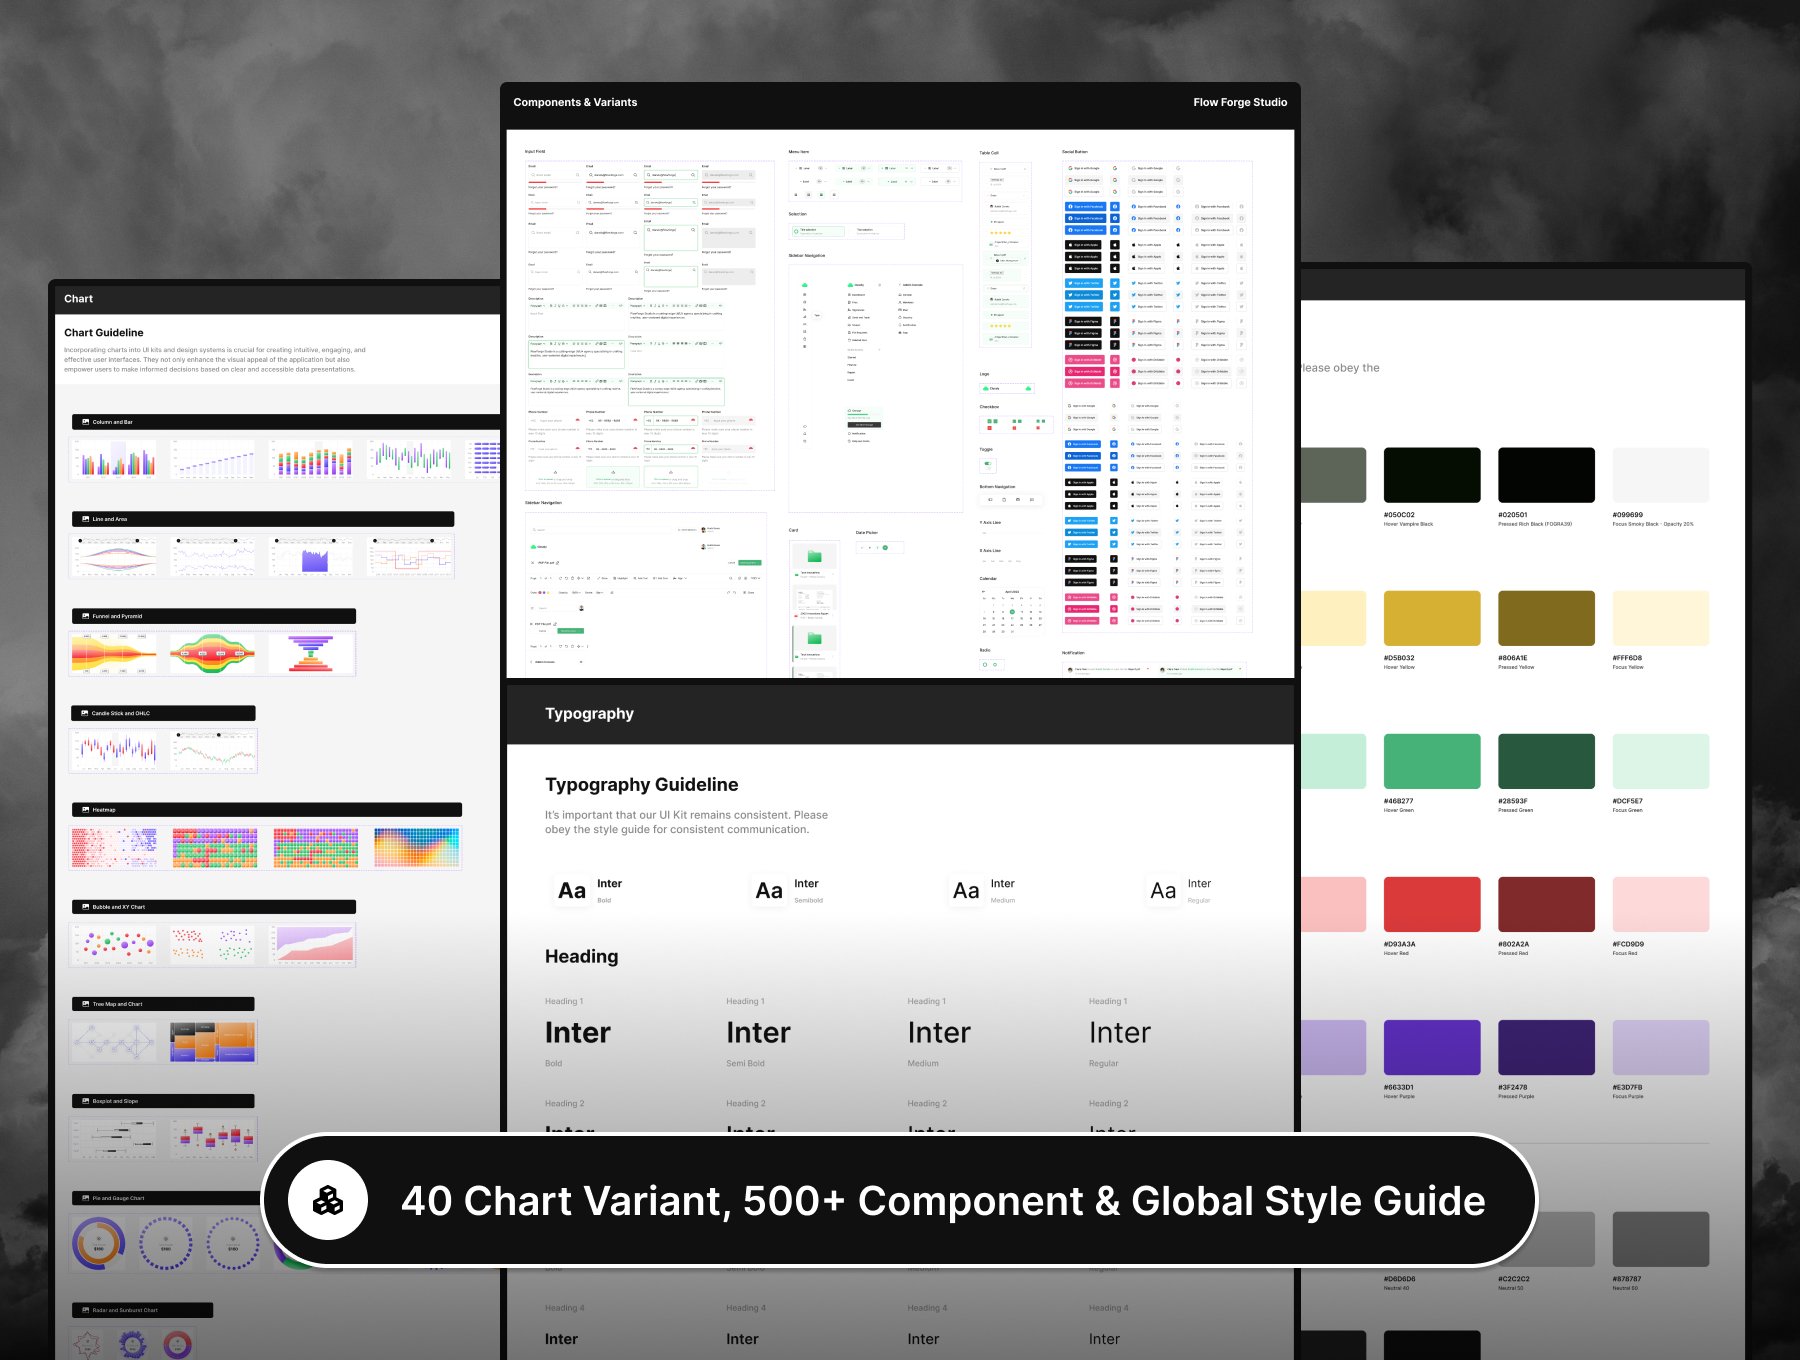Click the lavender Focus Purple swatch

1660,1047
